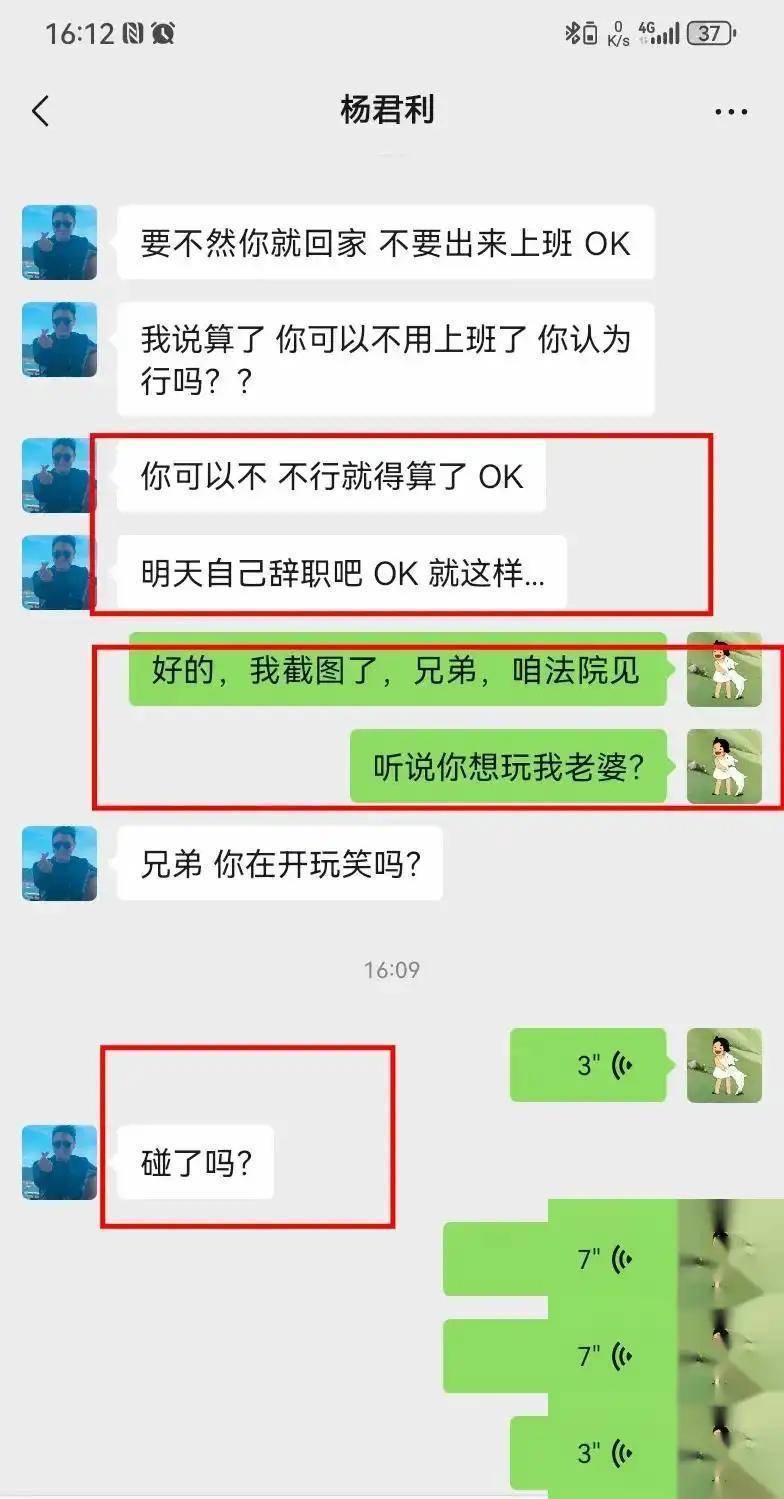This screenshot has height=1499, width=784.
Task: Play the first 3-second voice message
Action: (588, 1065)
